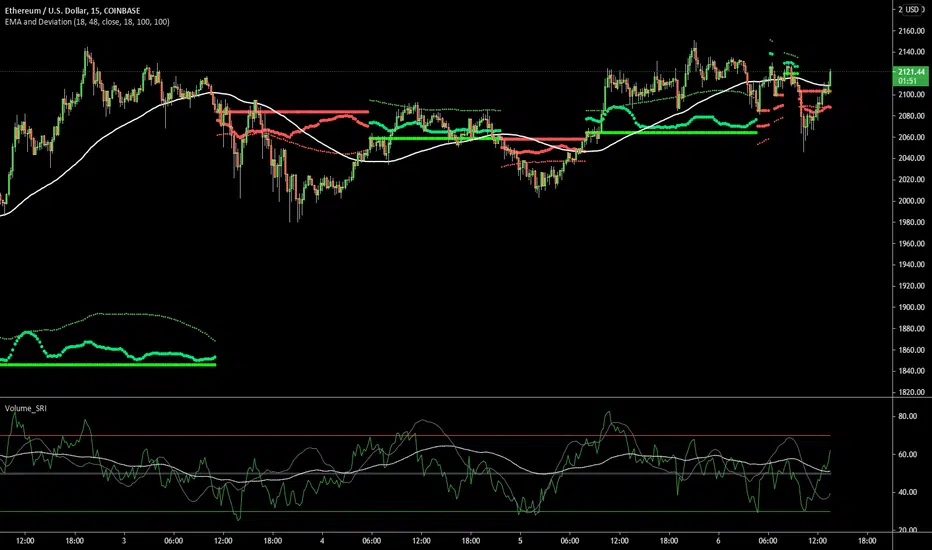Screen dimensions: 932x550
Task: Select the thick green line near 1845 price
Action: 108,364
